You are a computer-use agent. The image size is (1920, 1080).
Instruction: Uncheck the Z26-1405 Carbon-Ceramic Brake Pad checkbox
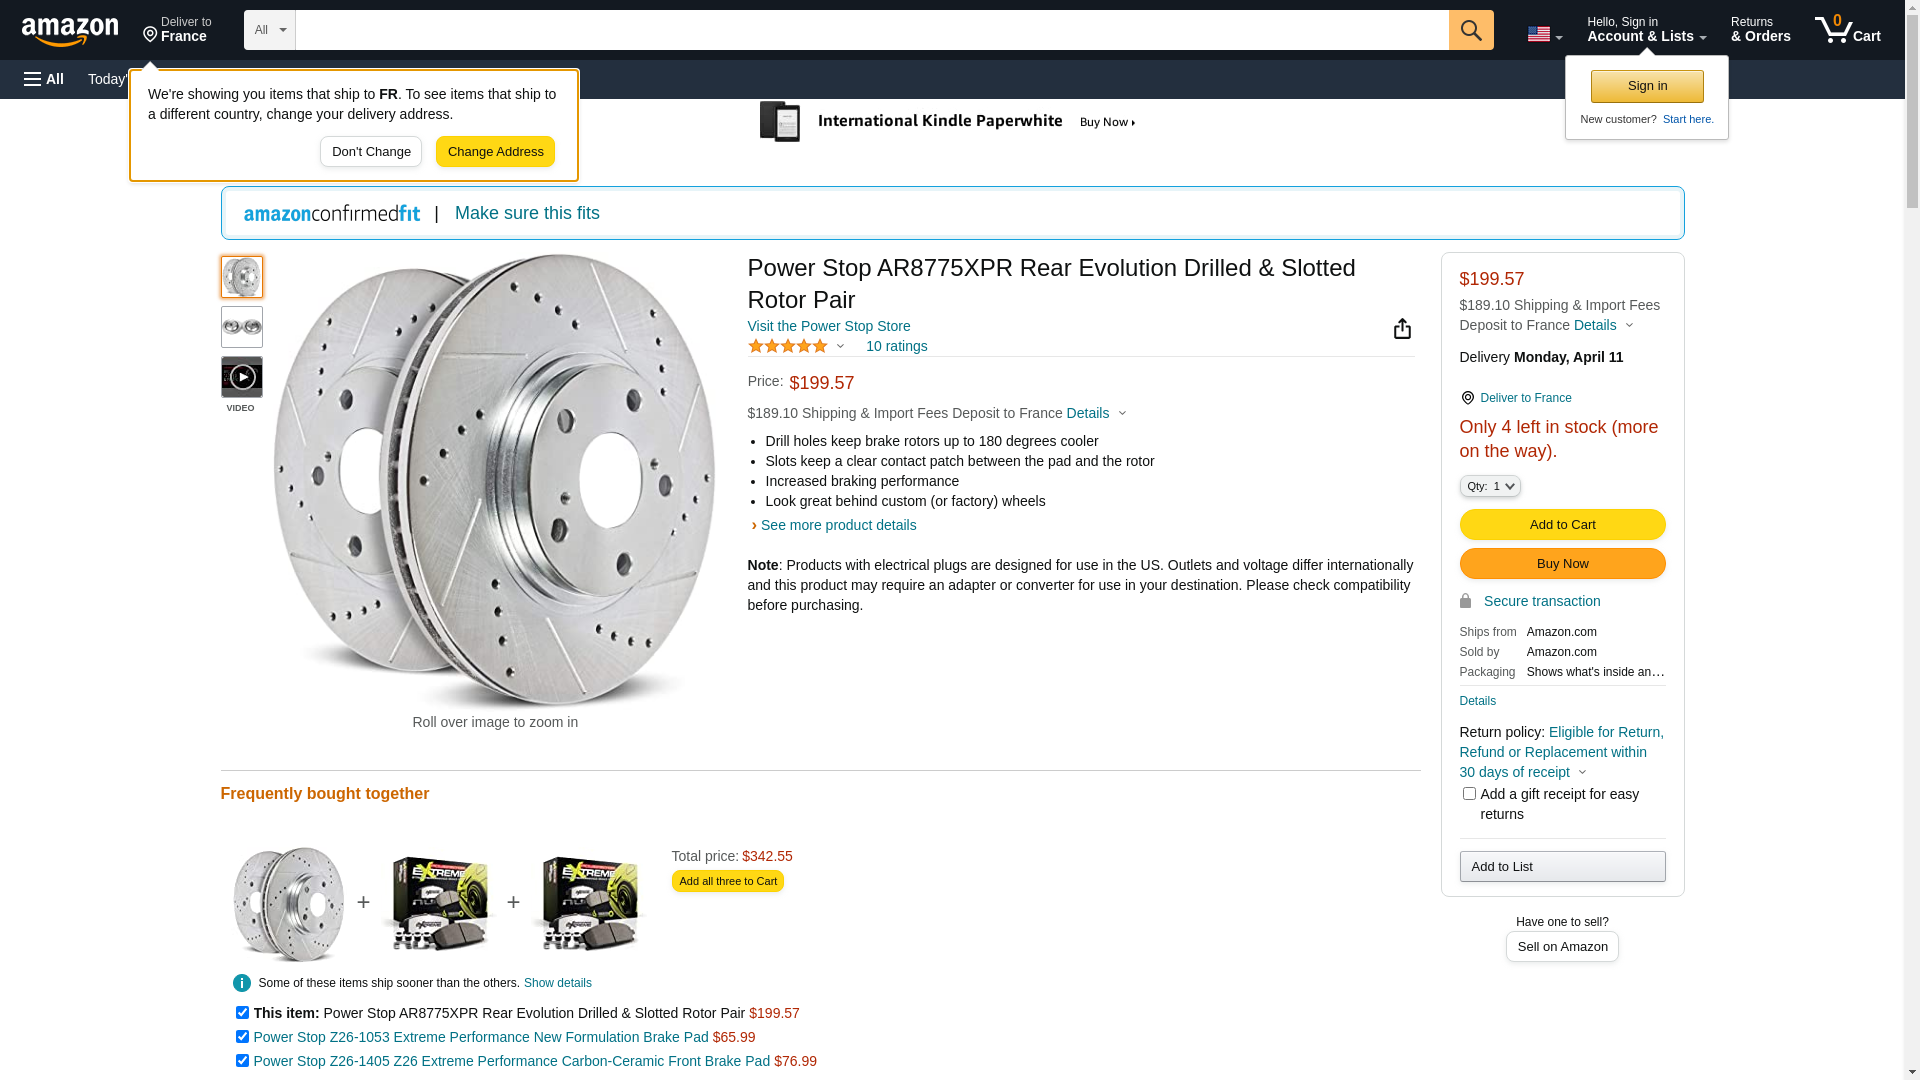242,1061
